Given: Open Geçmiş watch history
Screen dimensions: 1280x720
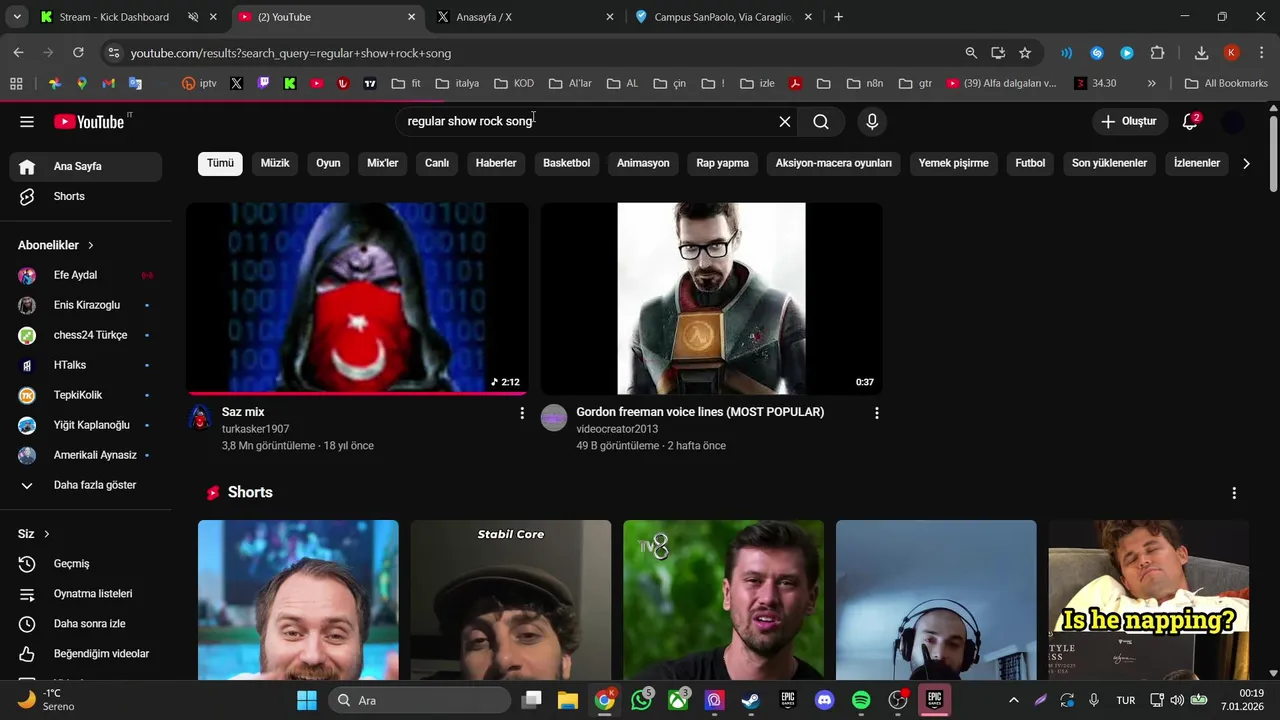Looking at the screenshot, I should click(x=86, y=564).
